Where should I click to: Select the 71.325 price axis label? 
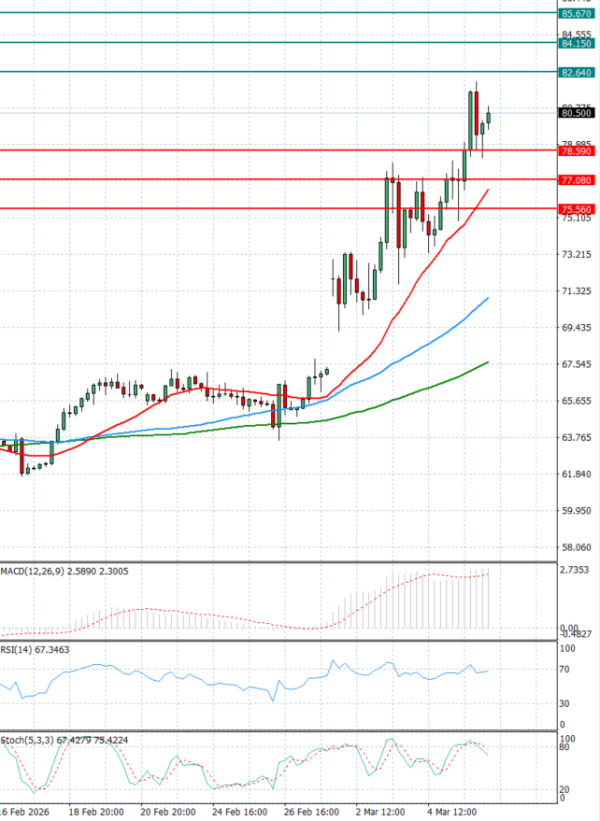coord(576,291)
